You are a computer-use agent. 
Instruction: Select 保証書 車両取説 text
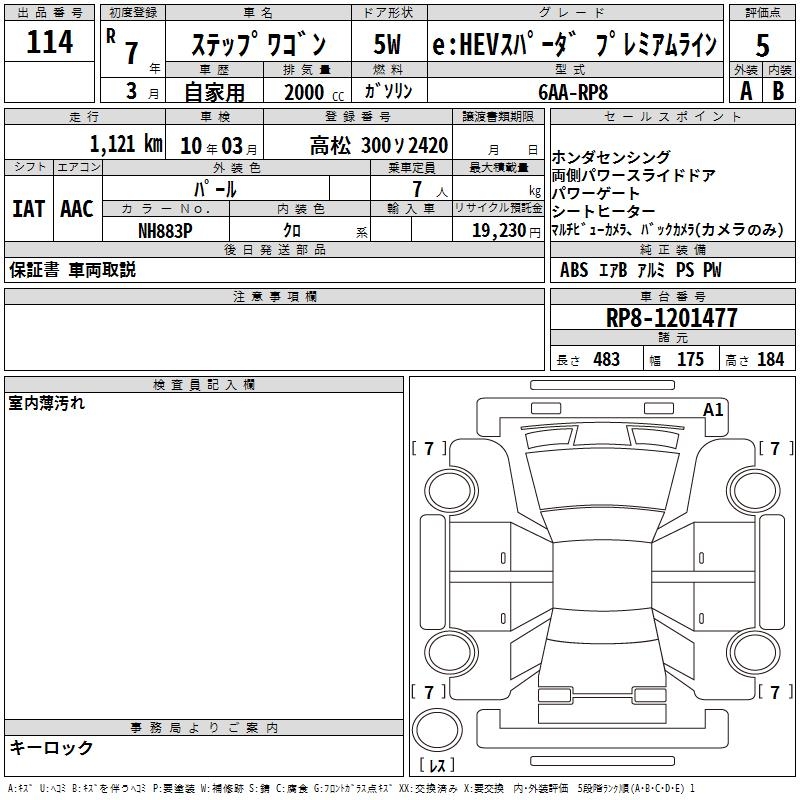72,270
